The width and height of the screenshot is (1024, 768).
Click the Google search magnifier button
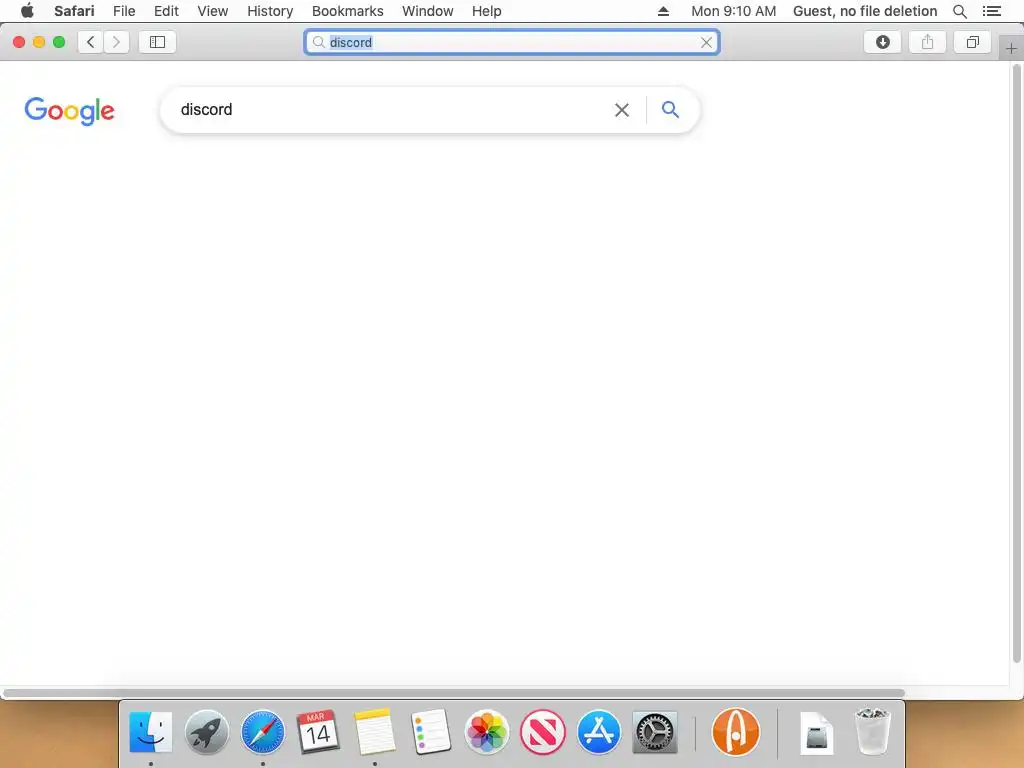pyautogui.click(x=670, y=110)
